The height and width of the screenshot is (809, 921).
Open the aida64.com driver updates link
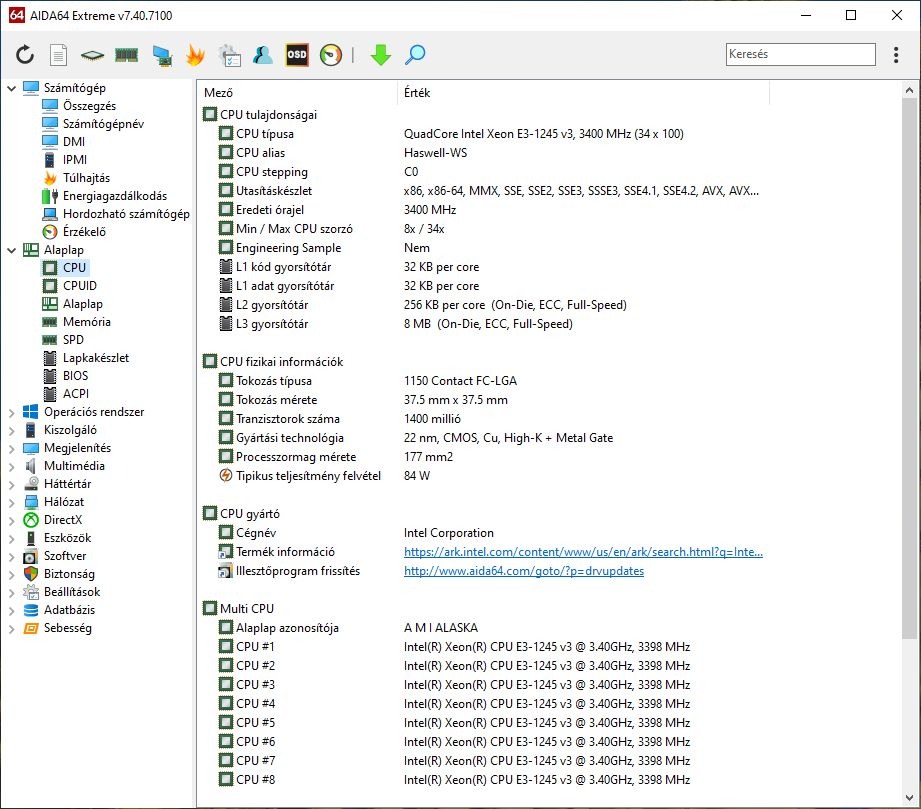tap(523, 571)
